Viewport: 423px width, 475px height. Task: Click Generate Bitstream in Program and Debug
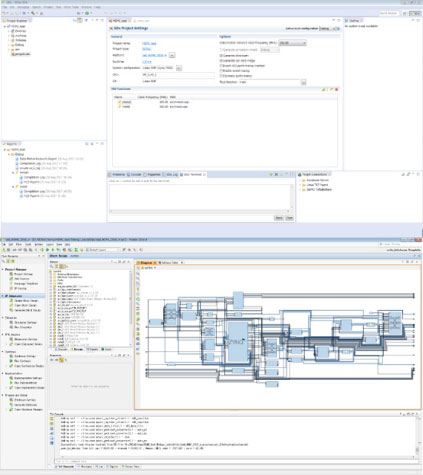pyautogui.click(x=23, y=405)
